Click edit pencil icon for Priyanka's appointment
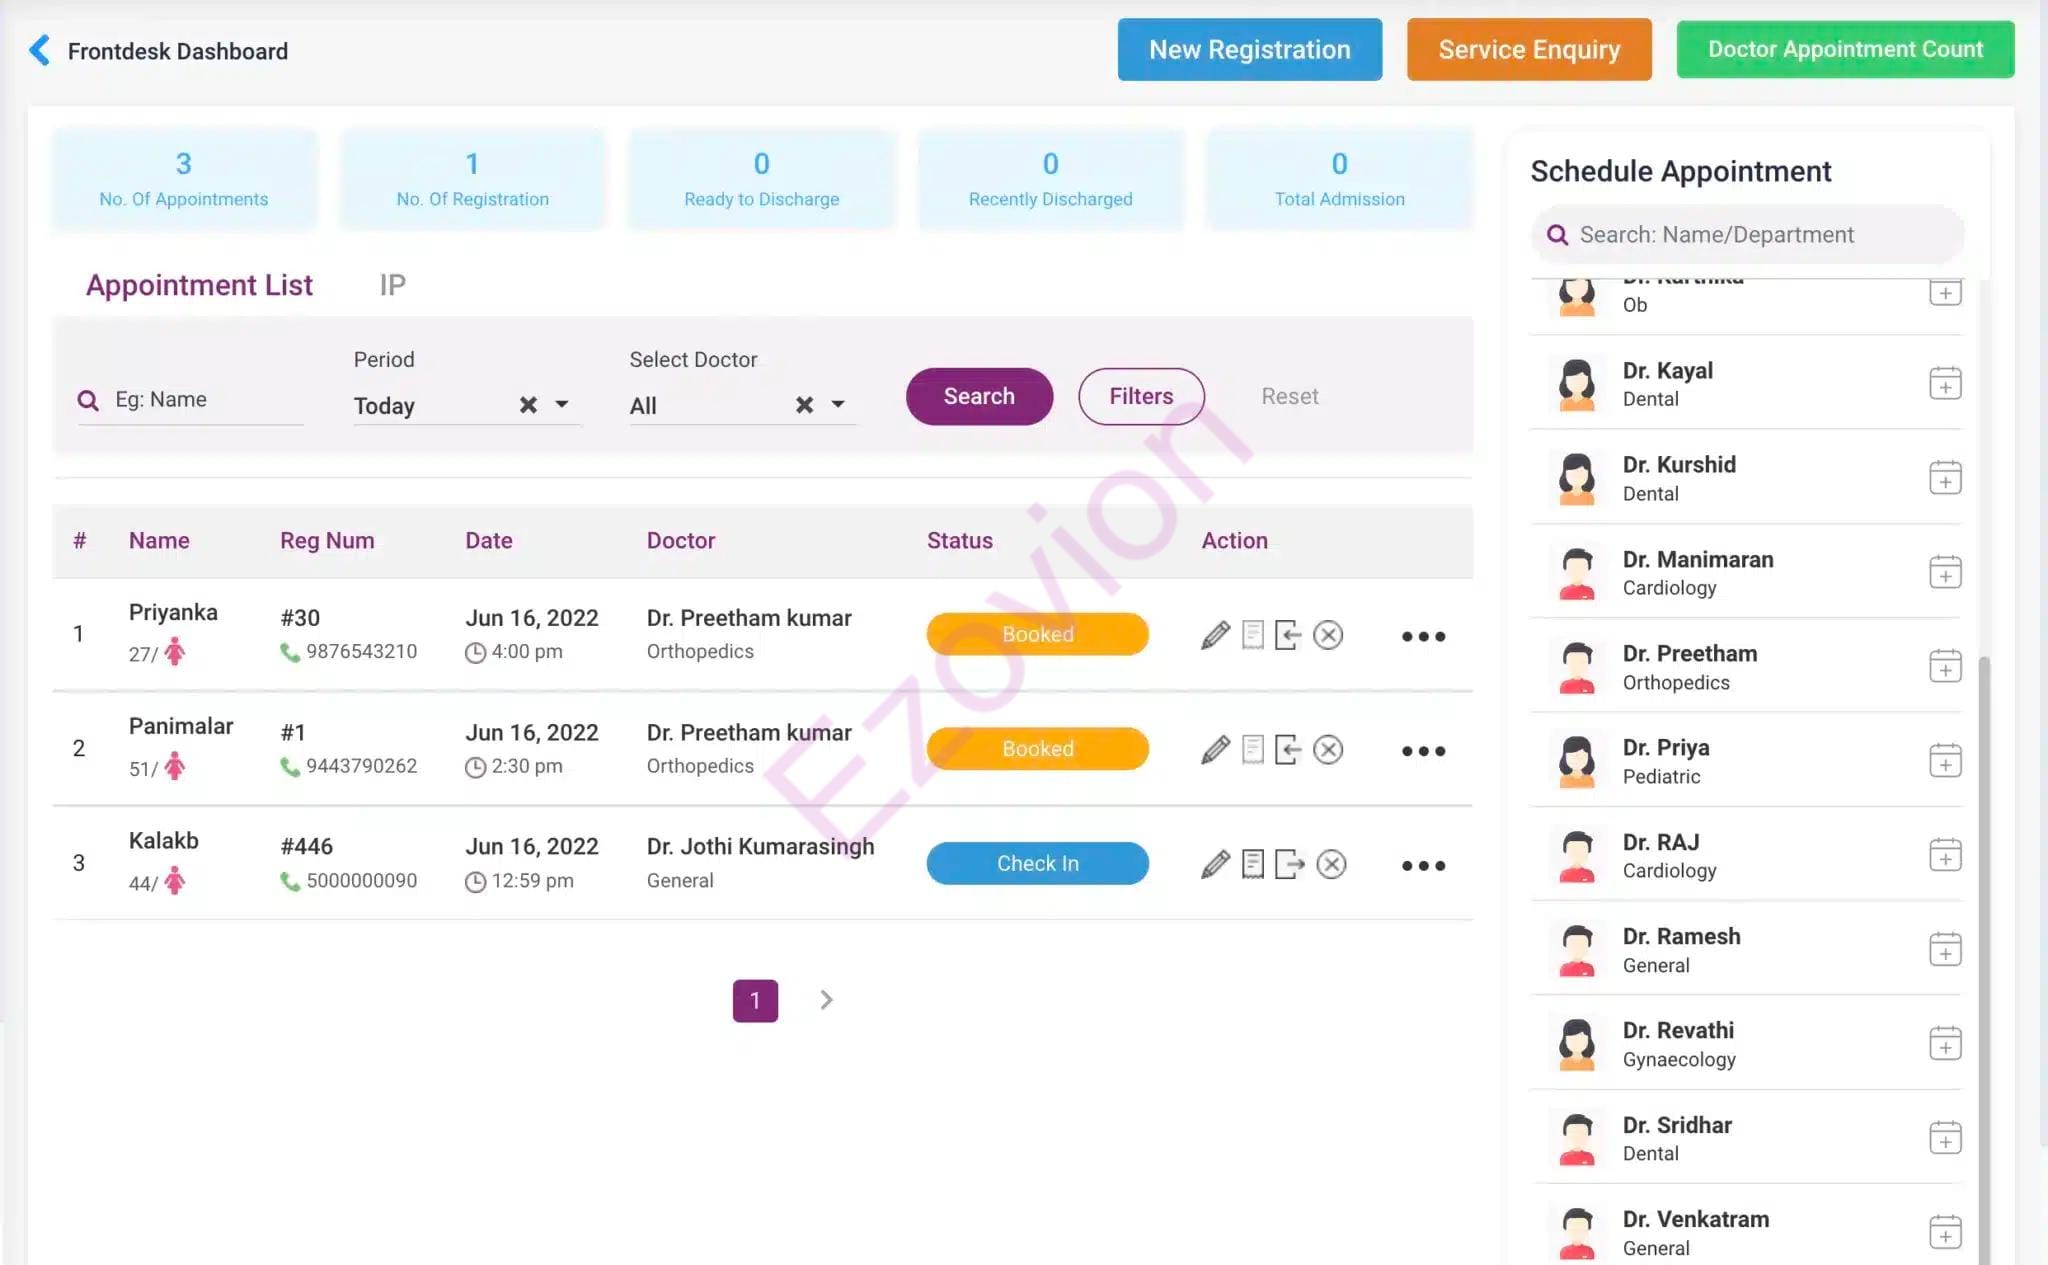The height and width of the screenshot is (1265, 2048). tap(1215, 635)
